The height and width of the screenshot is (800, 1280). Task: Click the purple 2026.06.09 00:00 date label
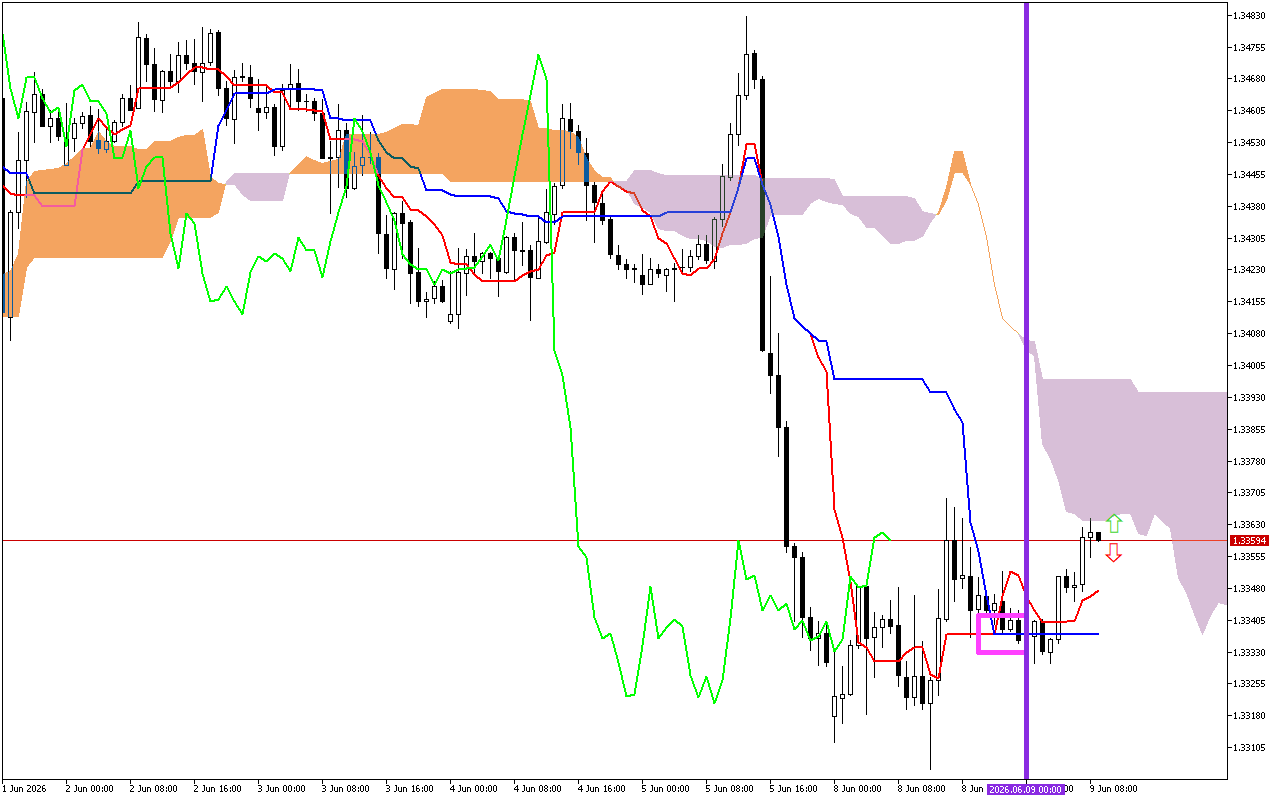[1026, 789]
